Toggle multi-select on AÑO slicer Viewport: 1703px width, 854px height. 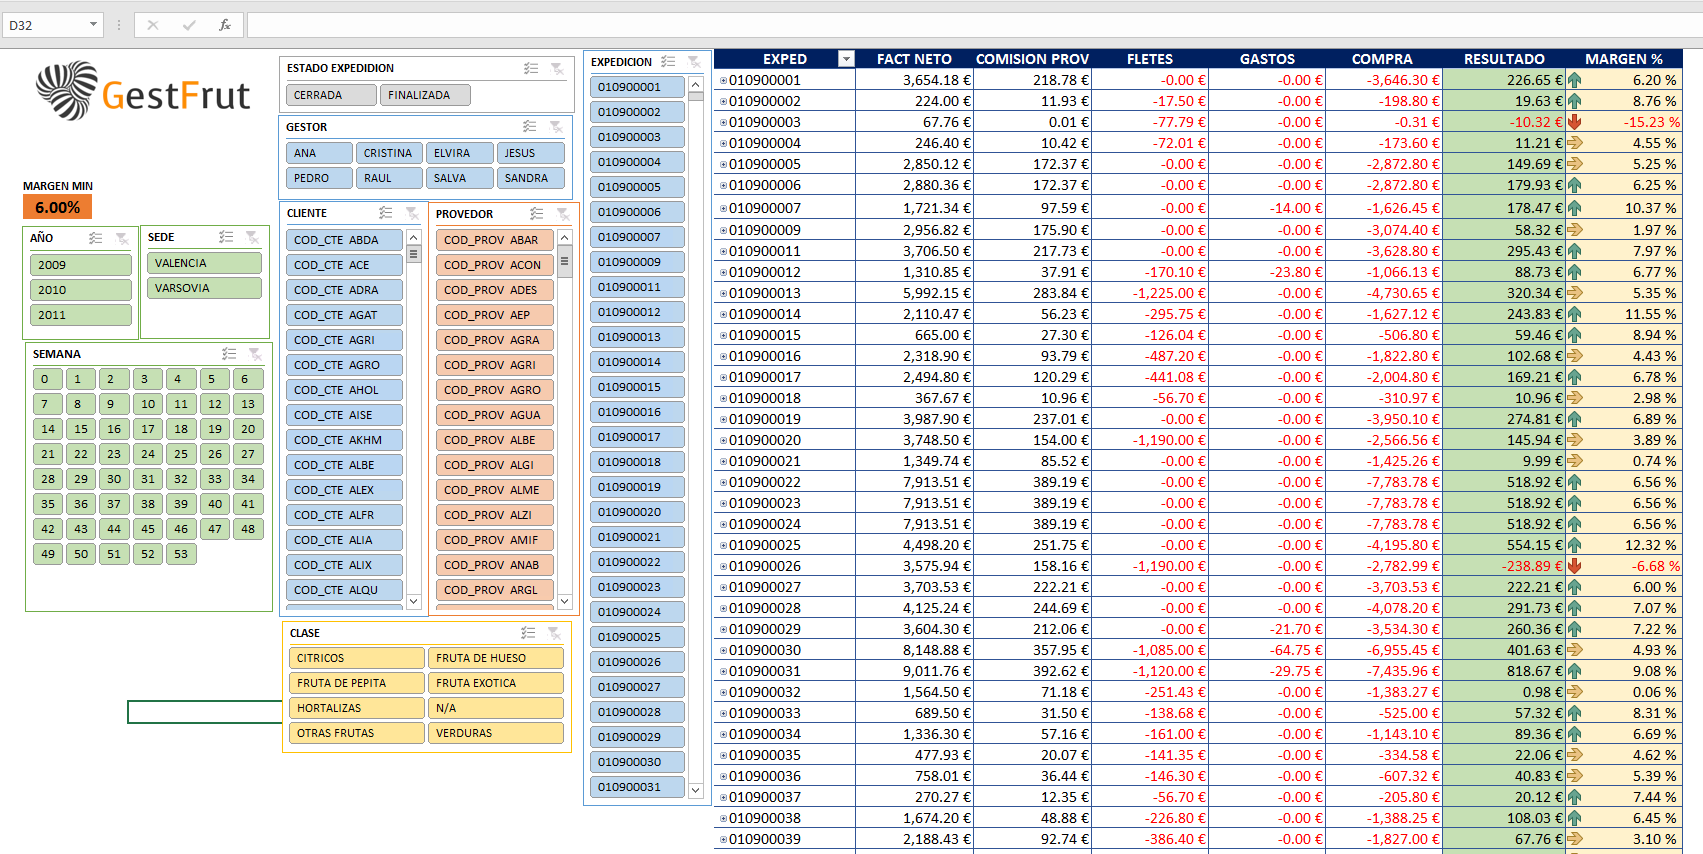[x=96, y=238]
